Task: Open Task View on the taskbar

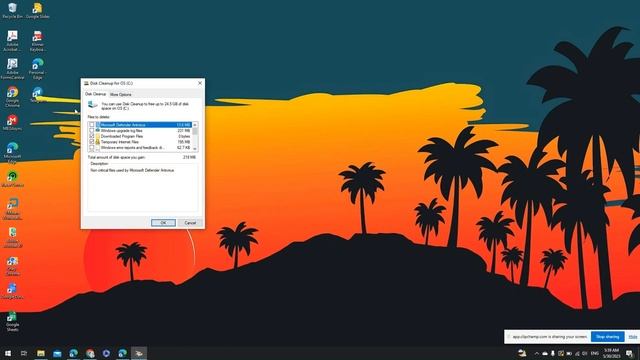Action: point(24,353)
